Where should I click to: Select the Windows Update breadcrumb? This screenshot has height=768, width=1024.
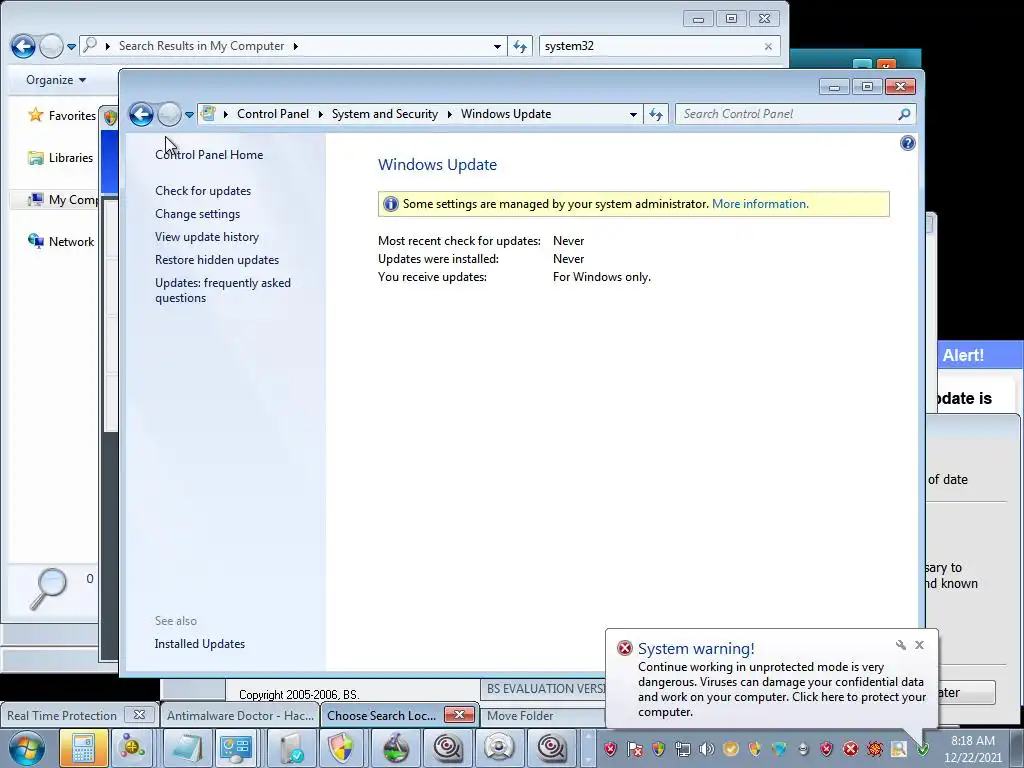[x=506, y=114]
